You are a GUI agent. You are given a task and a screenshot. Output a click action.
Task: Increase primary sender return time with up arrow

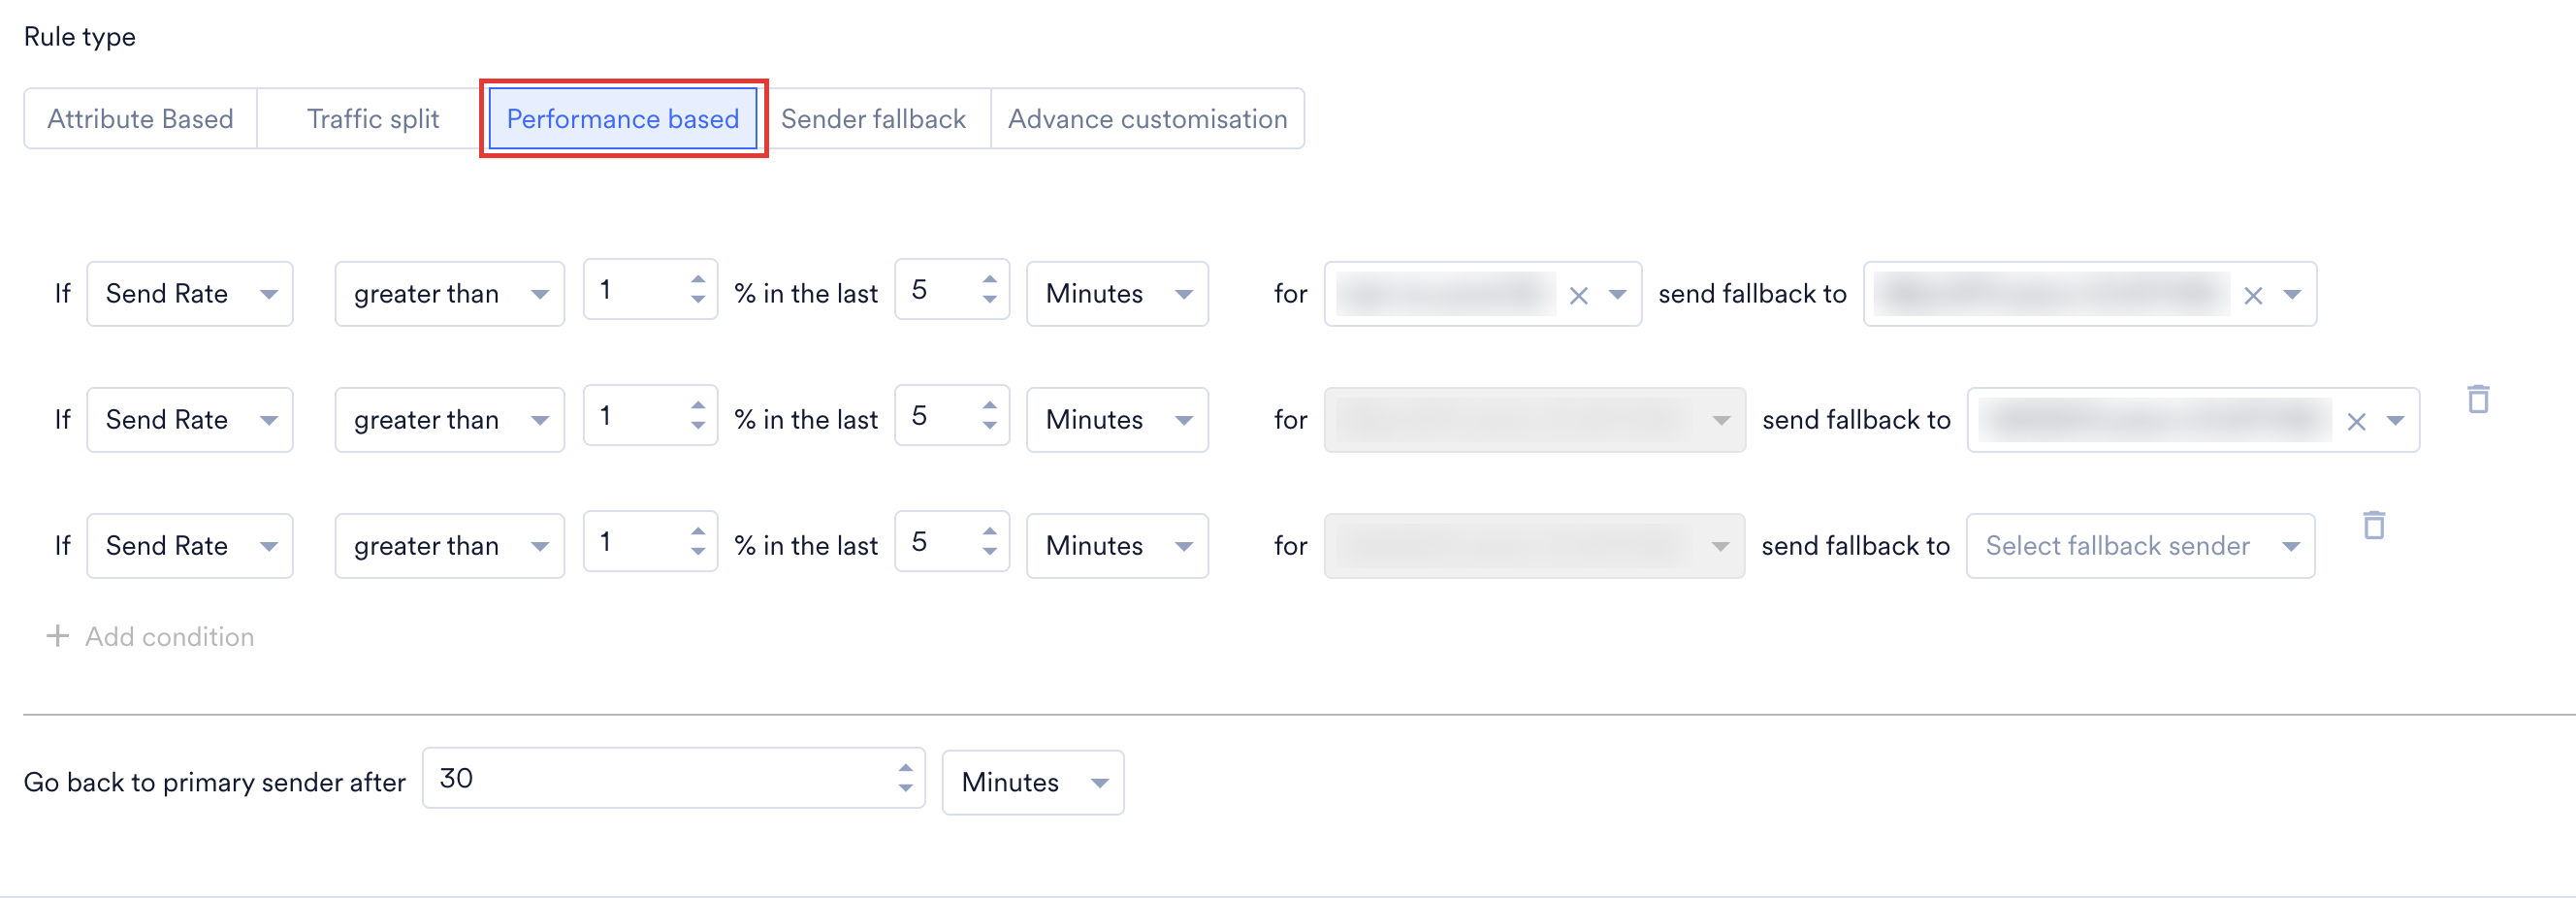pyautogui.click(x=906, y=768)
